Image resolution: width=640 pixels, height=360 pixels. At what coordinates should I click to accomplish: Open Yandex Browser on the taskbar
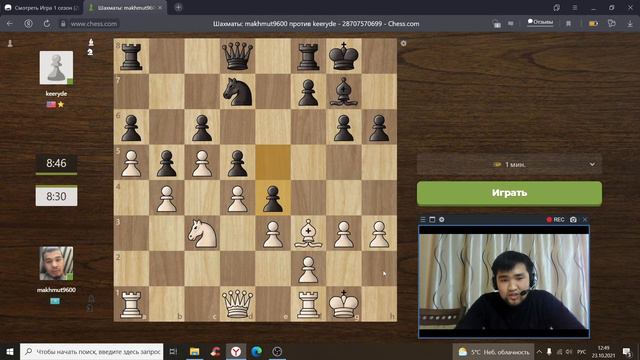(236, 351)
